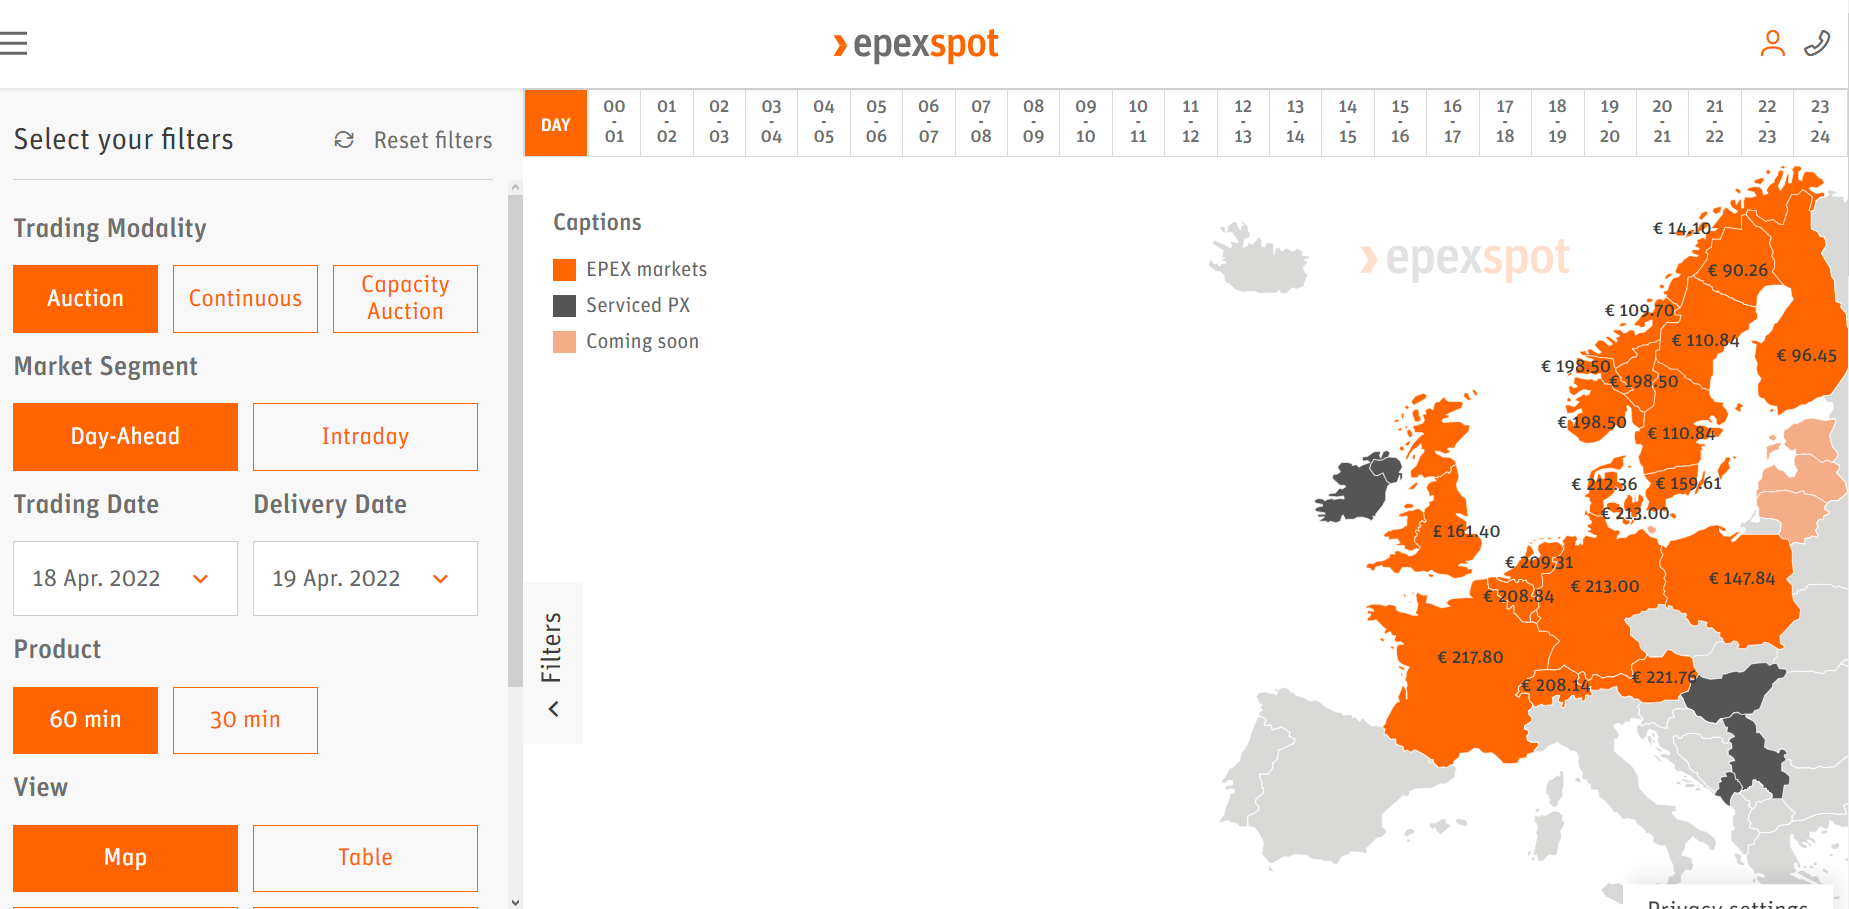1849x909 pixels.
Task: Select the 21-22 hour tab
Action: [x=1715, y=122]
